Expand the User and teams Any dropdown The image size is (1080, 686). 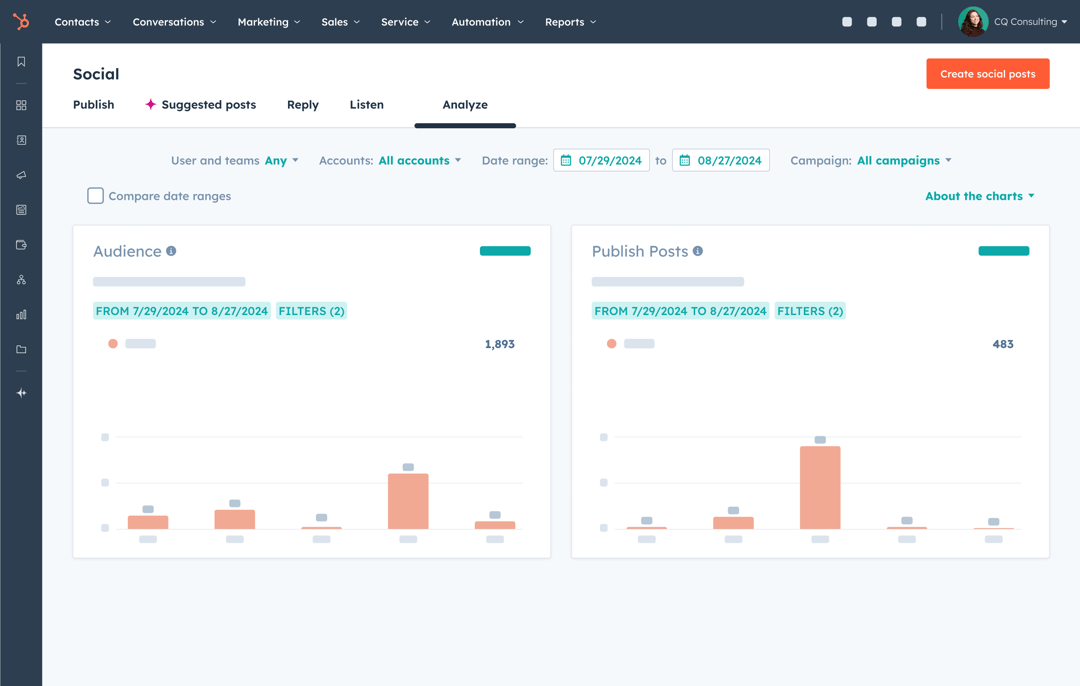click(x=281, y=160)
